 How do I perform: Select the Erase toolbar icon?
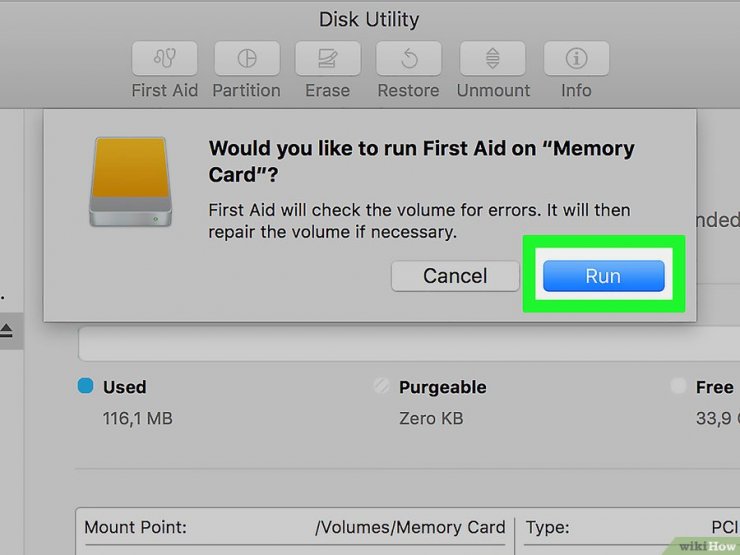pyautogui.click(x=328, y=58)
